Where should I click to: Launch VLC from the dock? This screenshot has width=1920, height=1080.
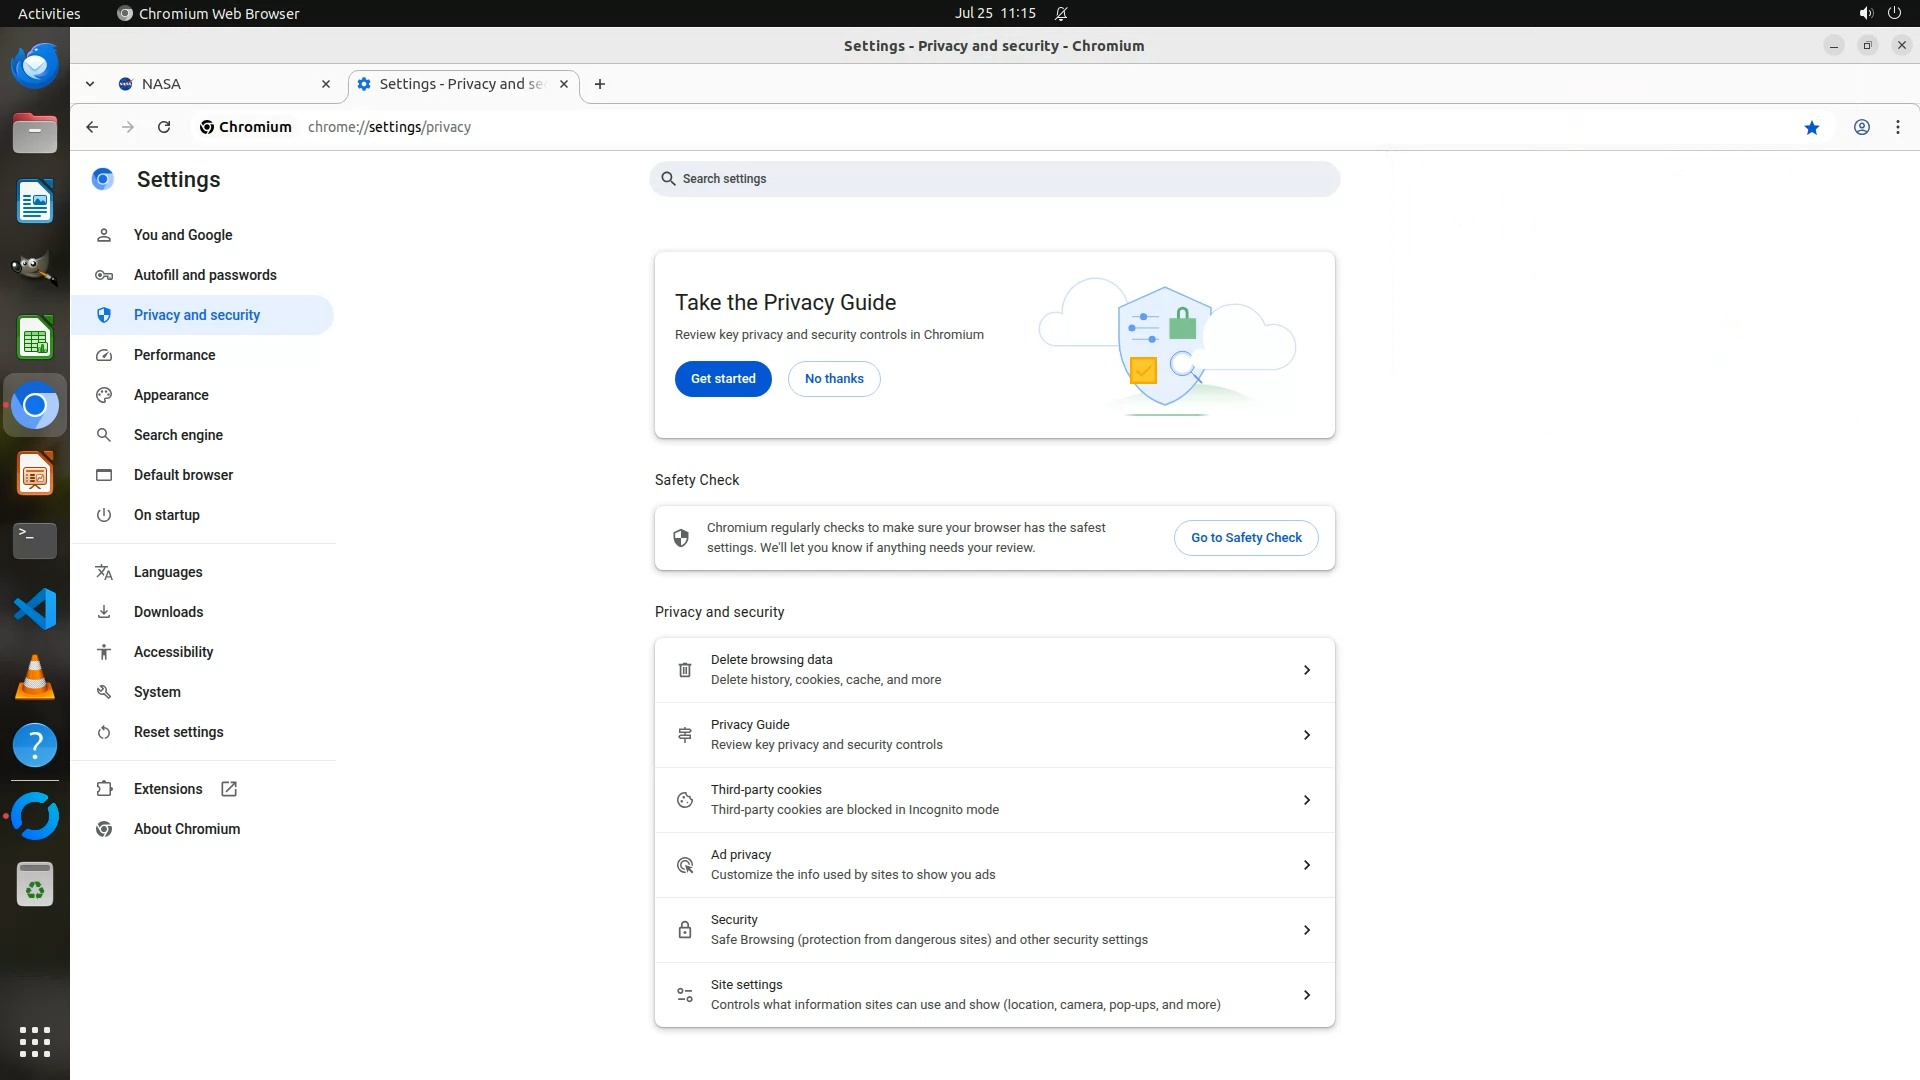click(35, 677)
